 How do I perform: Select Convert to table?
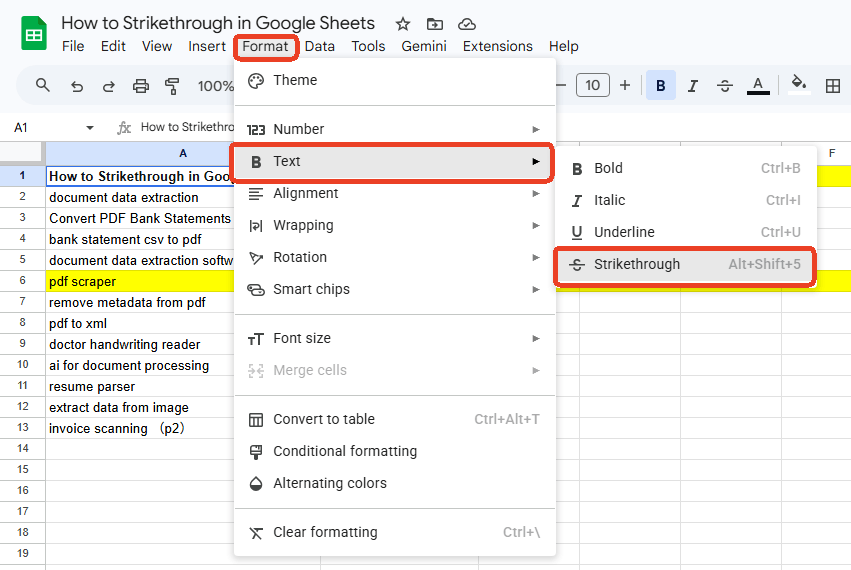tap(395, 419)
